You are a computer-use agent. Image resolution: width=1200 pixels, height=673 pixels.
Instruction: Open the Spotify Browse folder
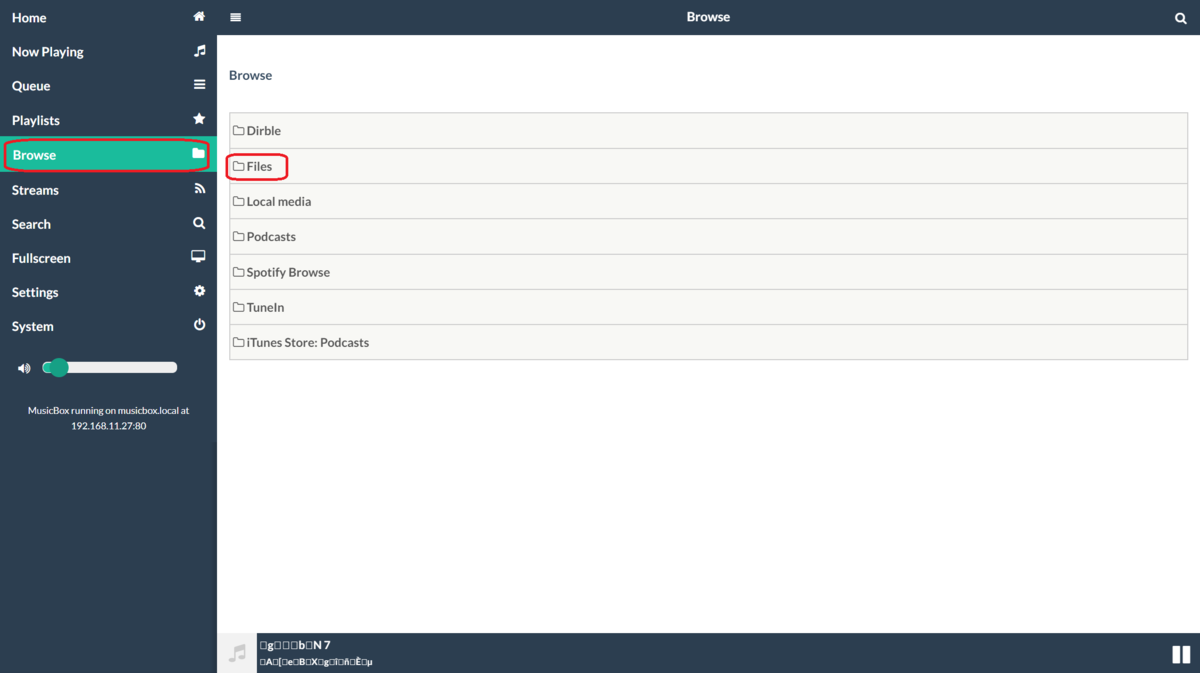click(708, 272)
